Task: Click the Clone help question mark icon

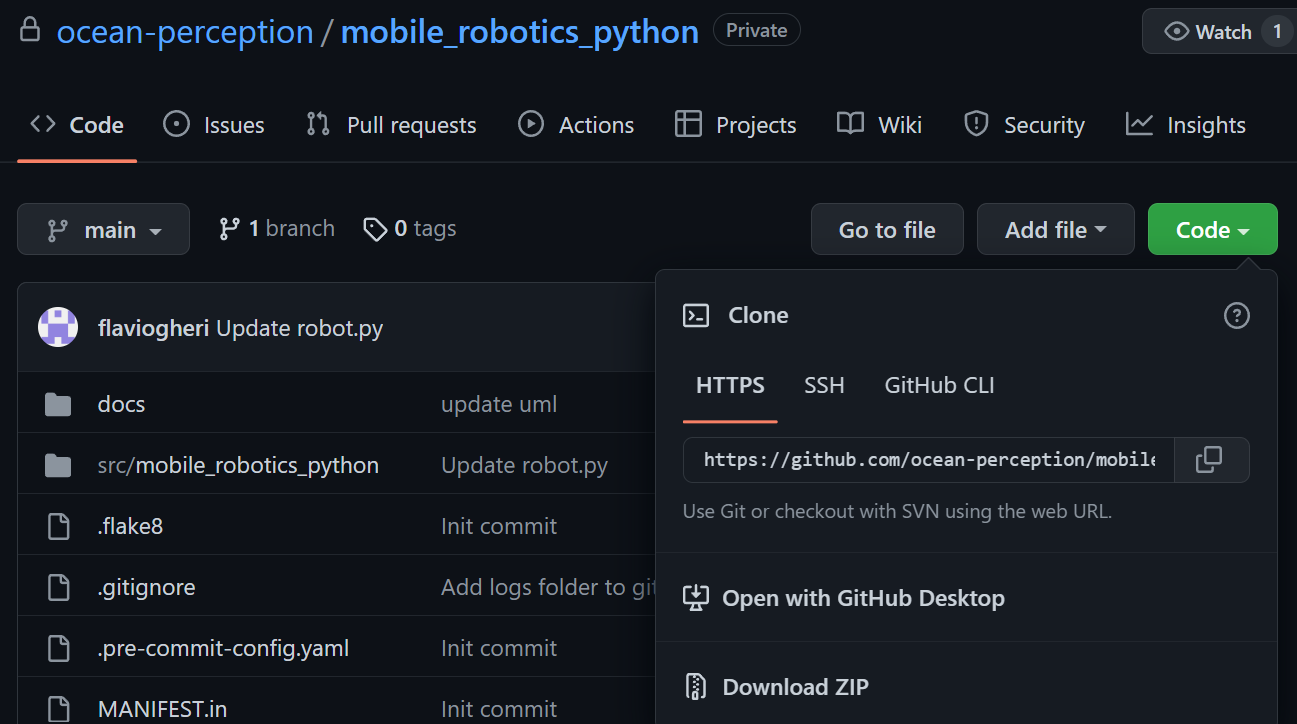Action: [1237, 316]
